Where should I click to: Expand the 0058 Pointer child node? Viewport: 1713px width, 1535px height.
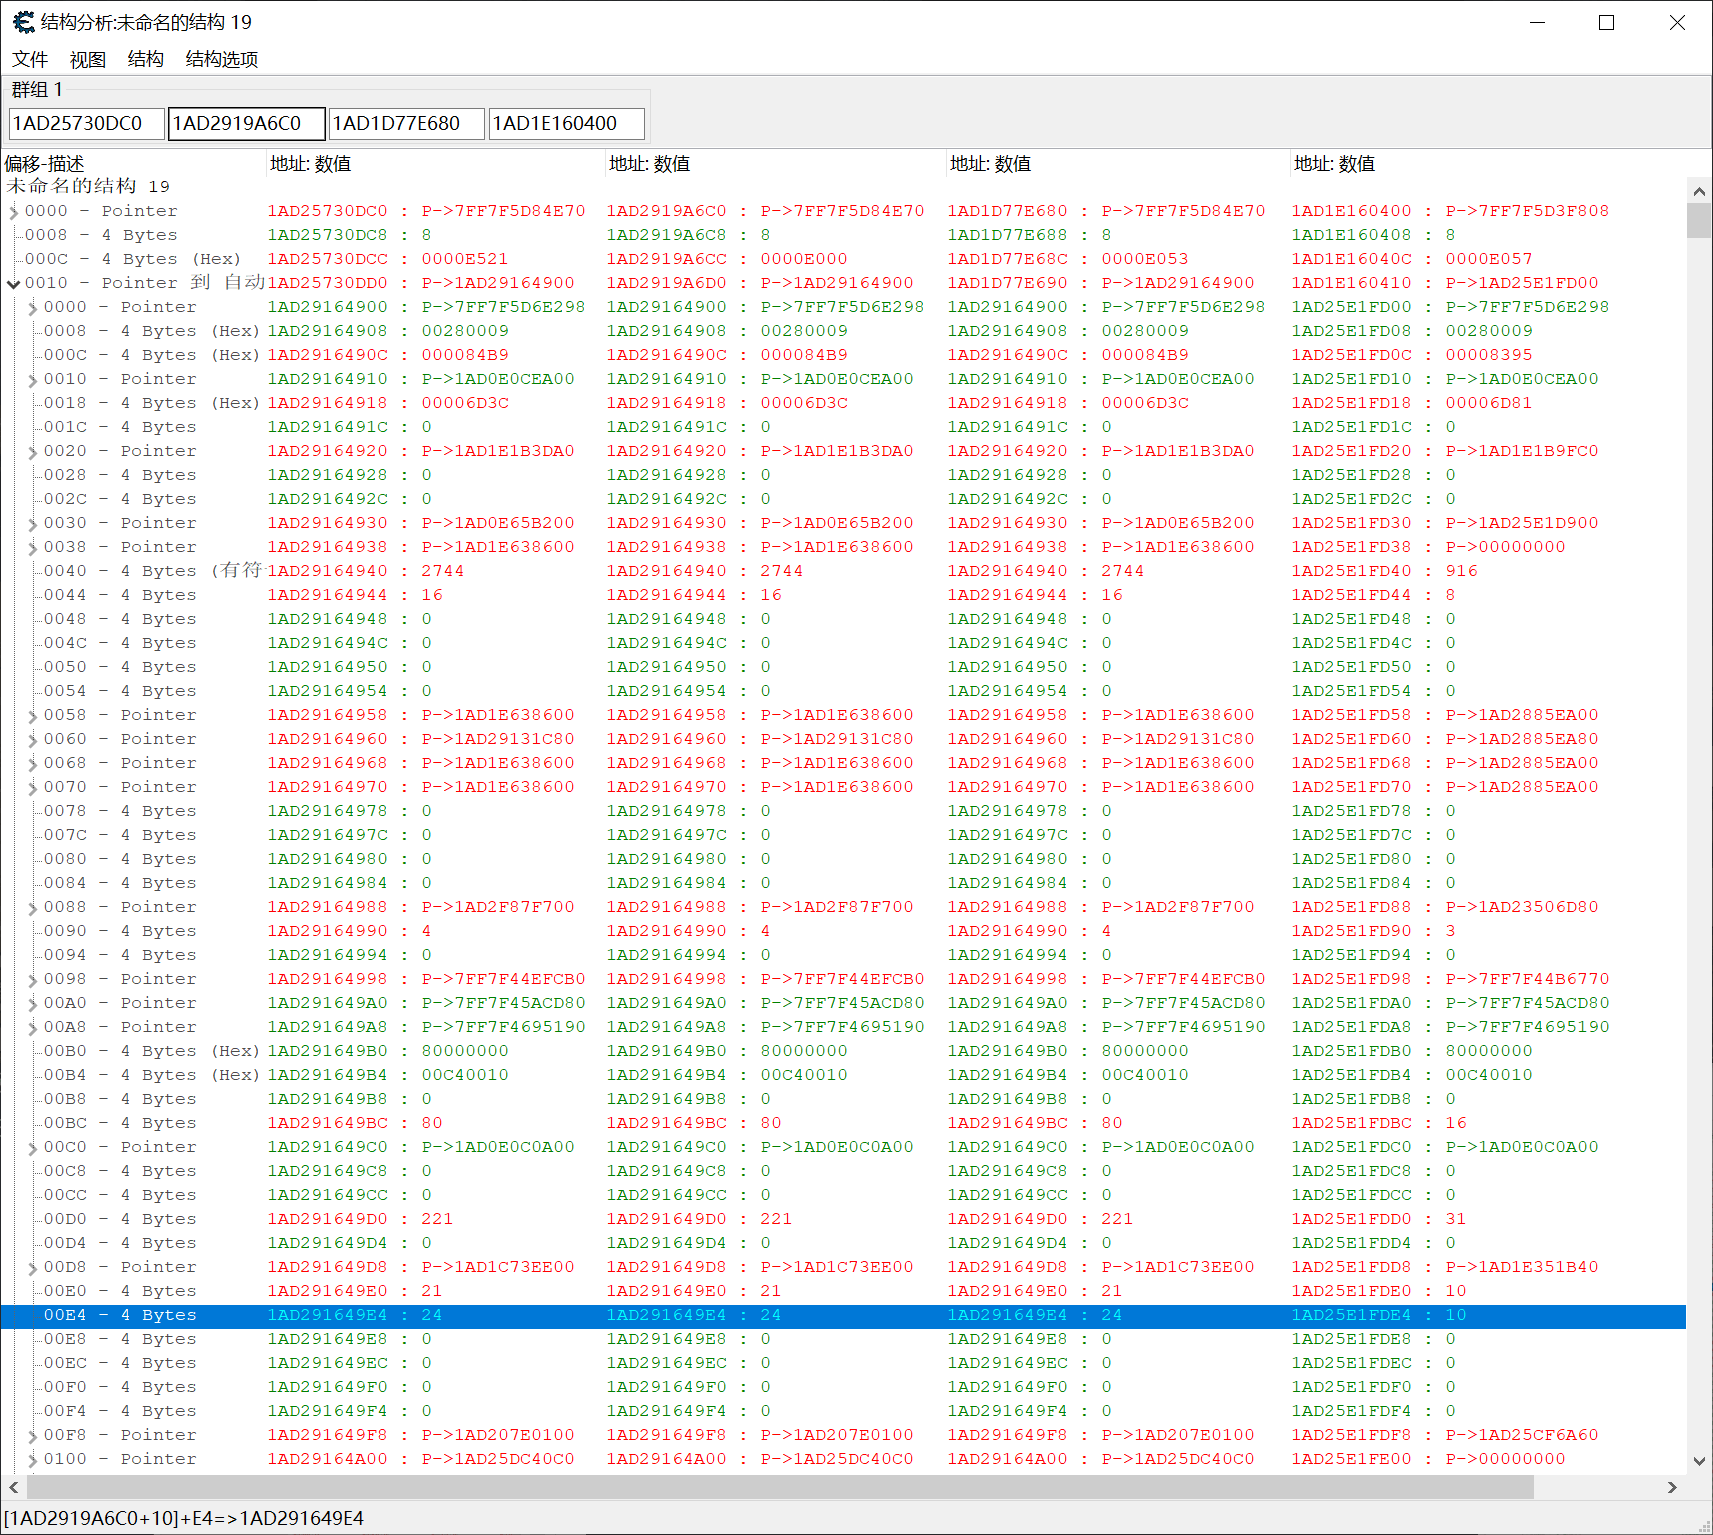click(33, 716)
